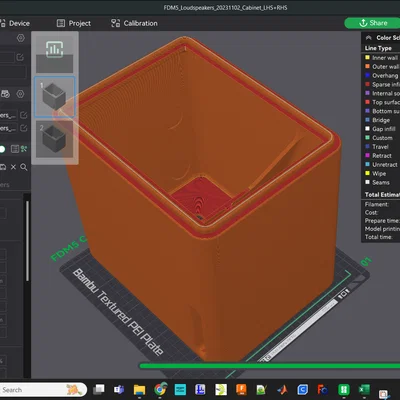Collapse the Color Scheme legend panel arrow
Screen dimensions: 400x400
tap(369, 38)
